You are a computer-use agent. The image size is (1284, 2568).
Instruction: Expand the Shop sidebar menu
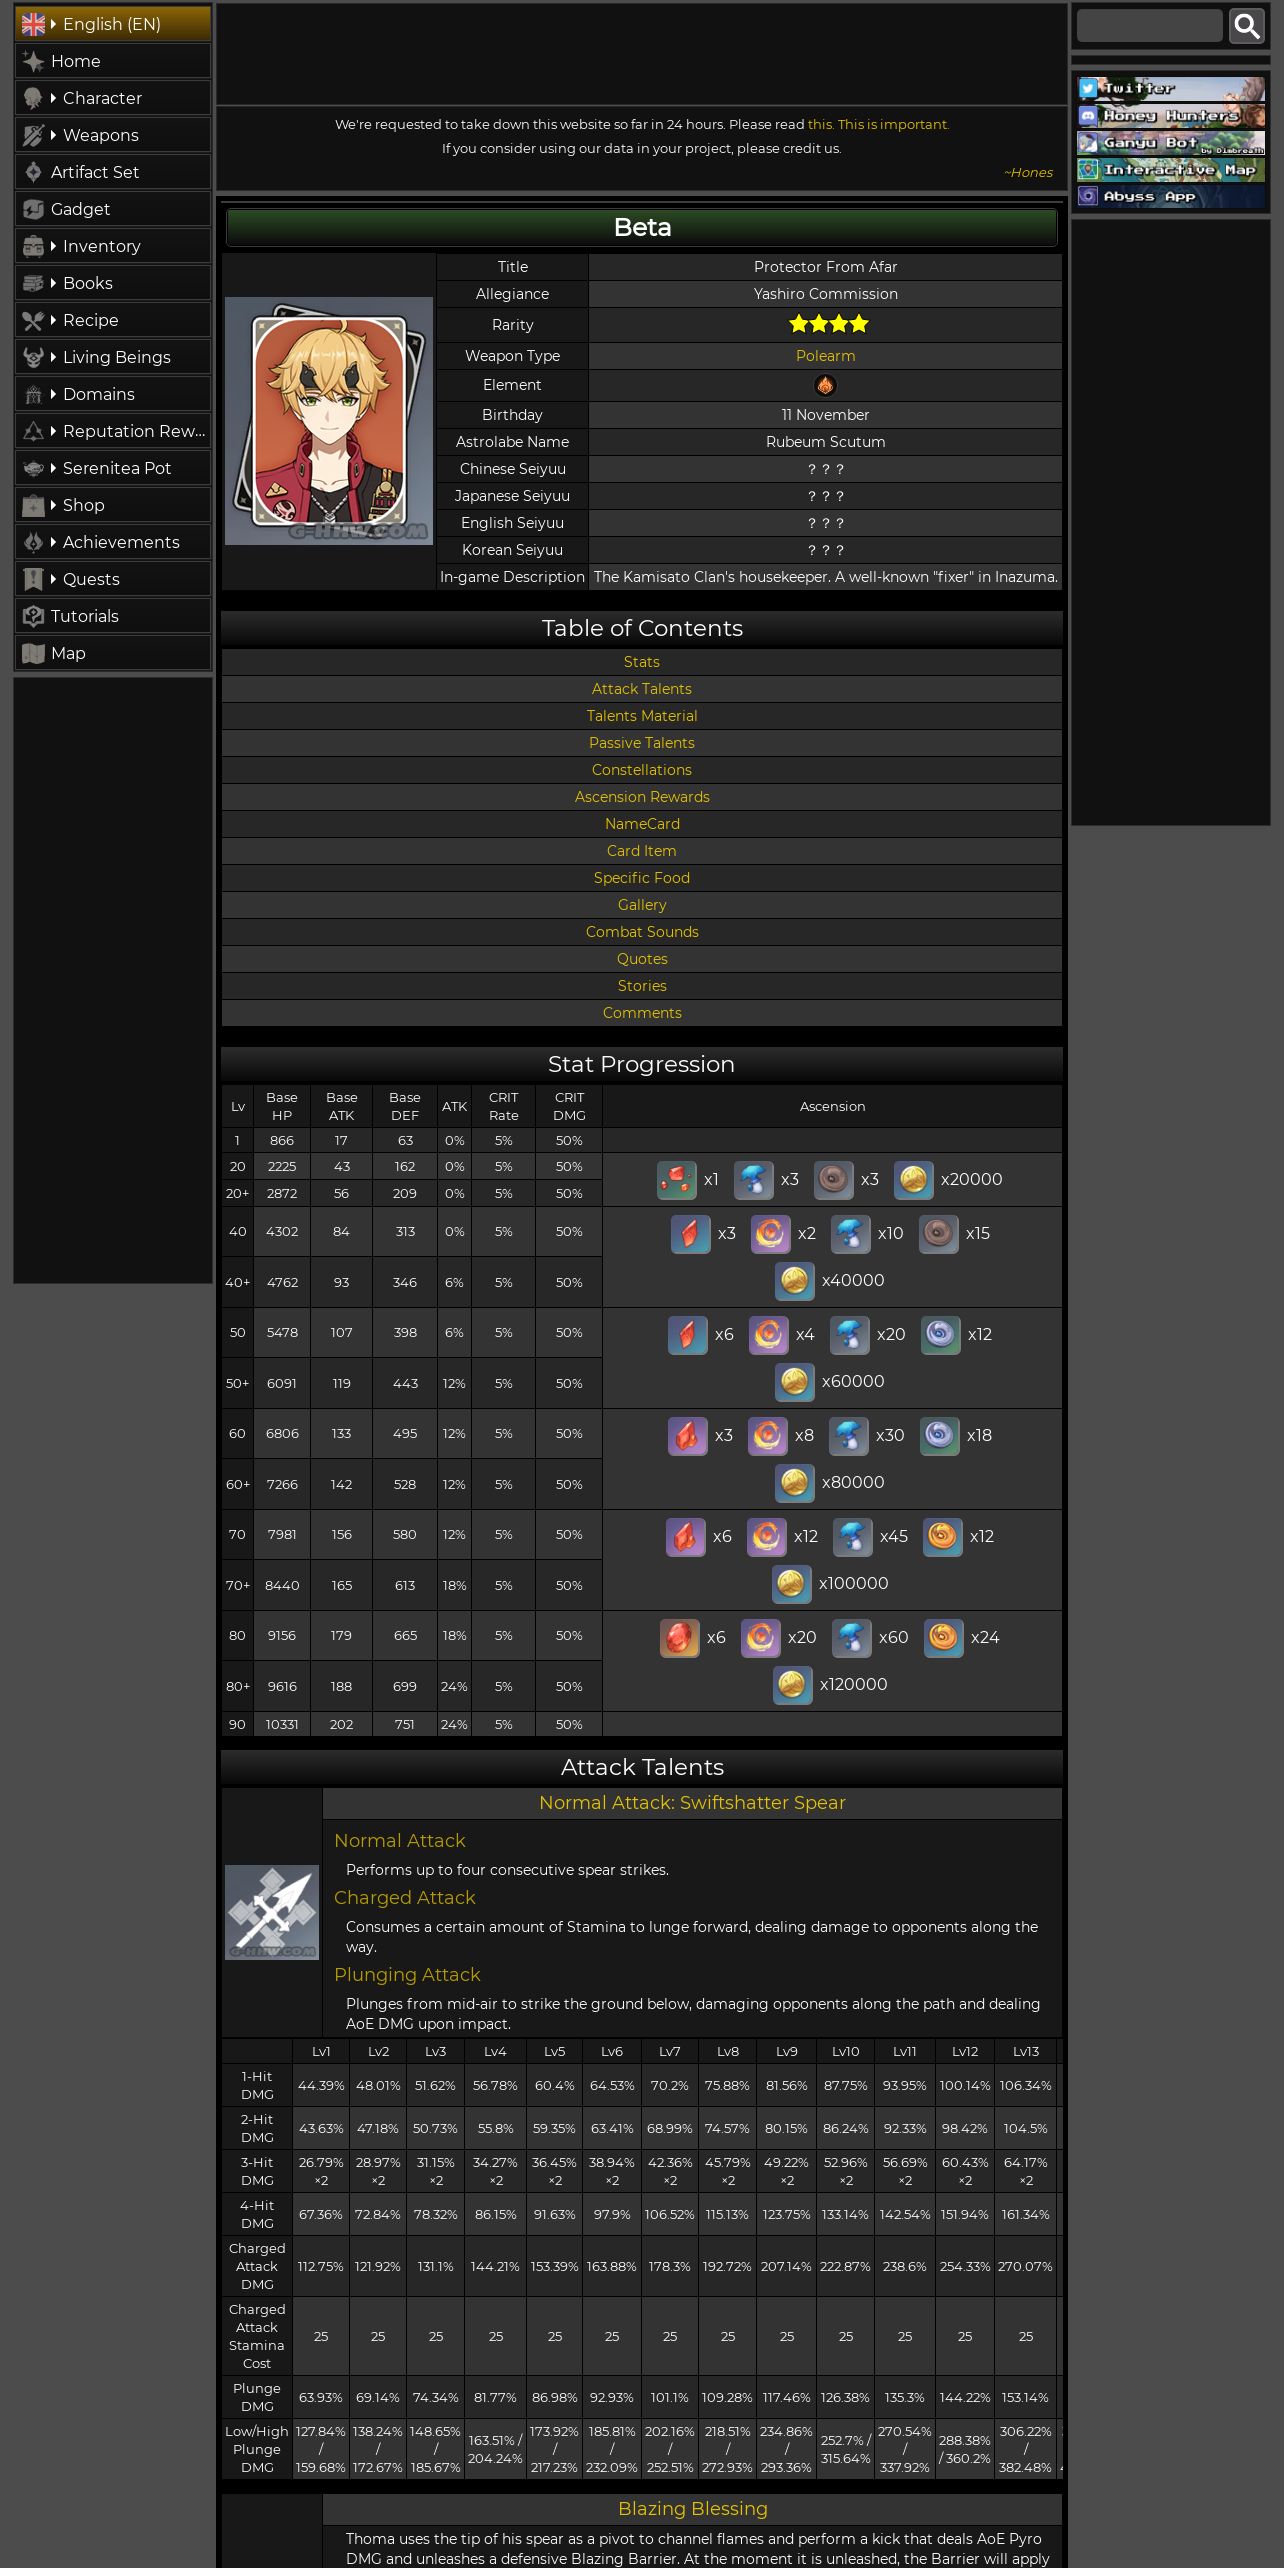113,505
